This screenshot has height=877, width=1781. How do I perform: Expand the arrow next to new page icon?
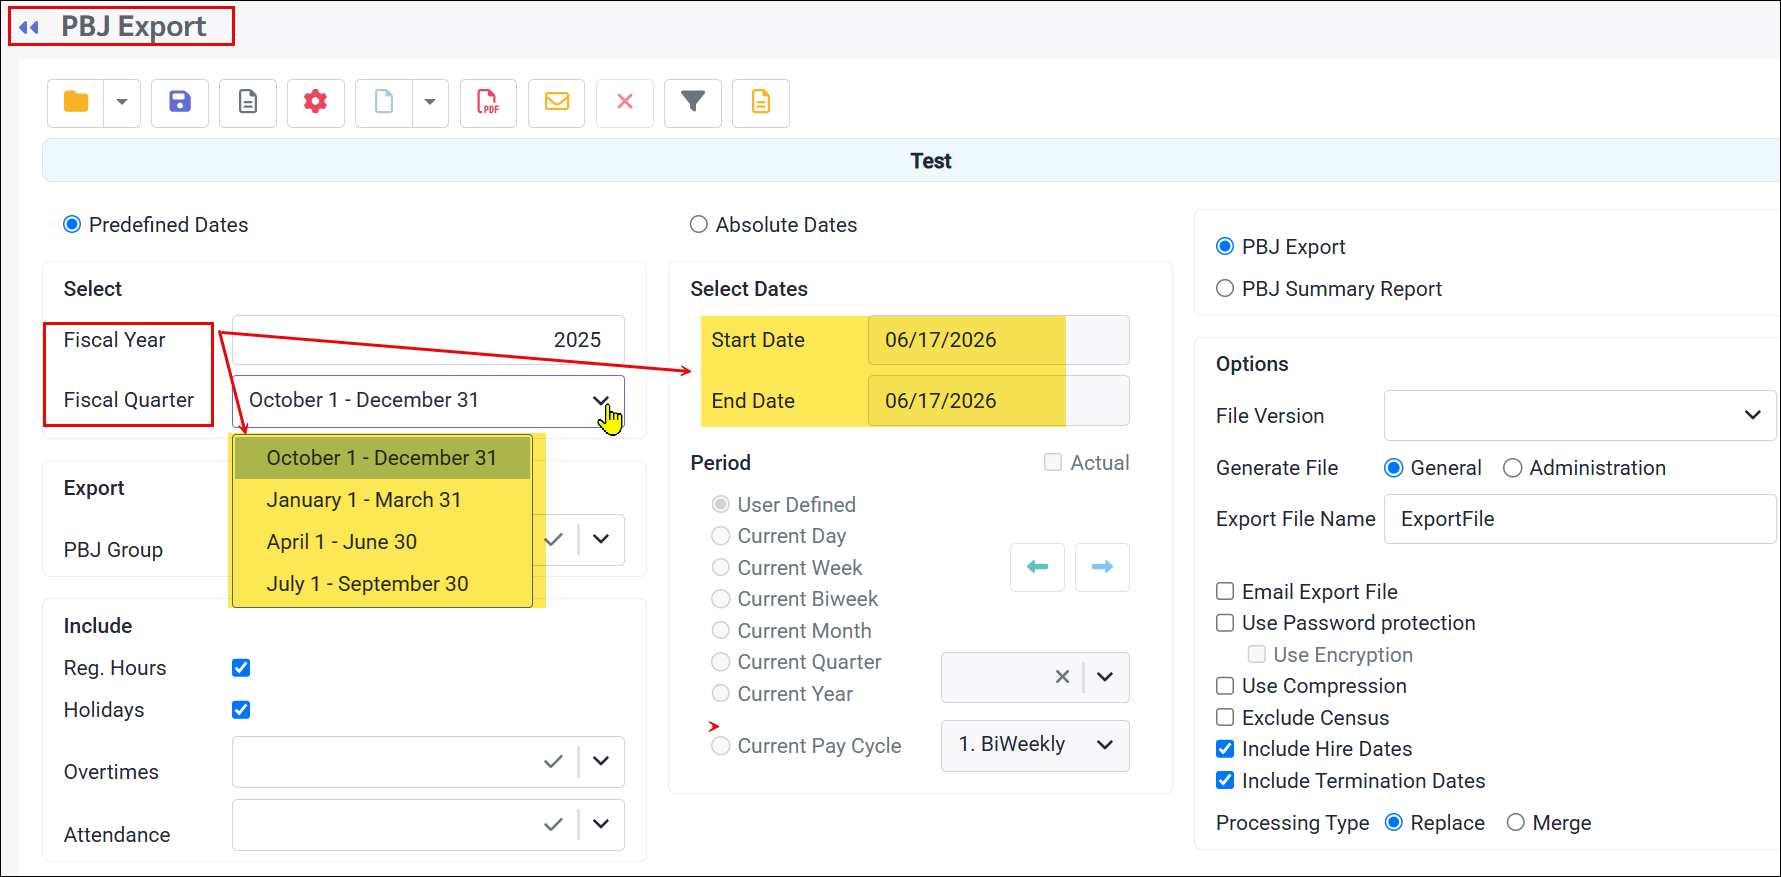pos(430,102)
